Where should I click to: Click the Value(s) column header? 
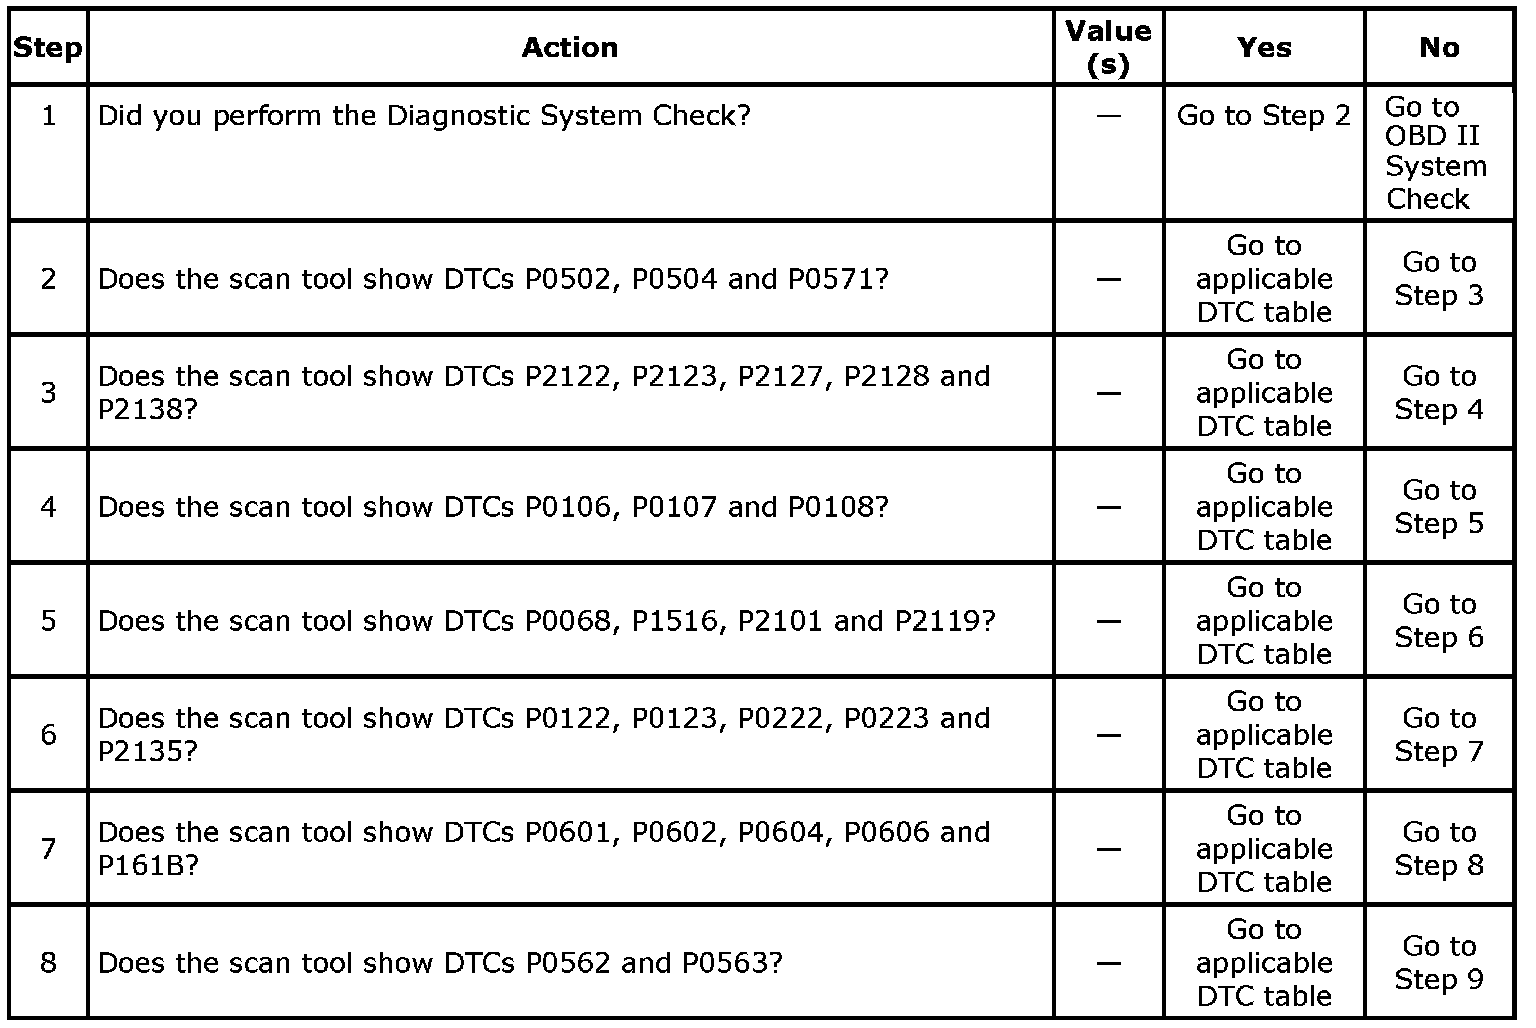(x=1108, y=47)
